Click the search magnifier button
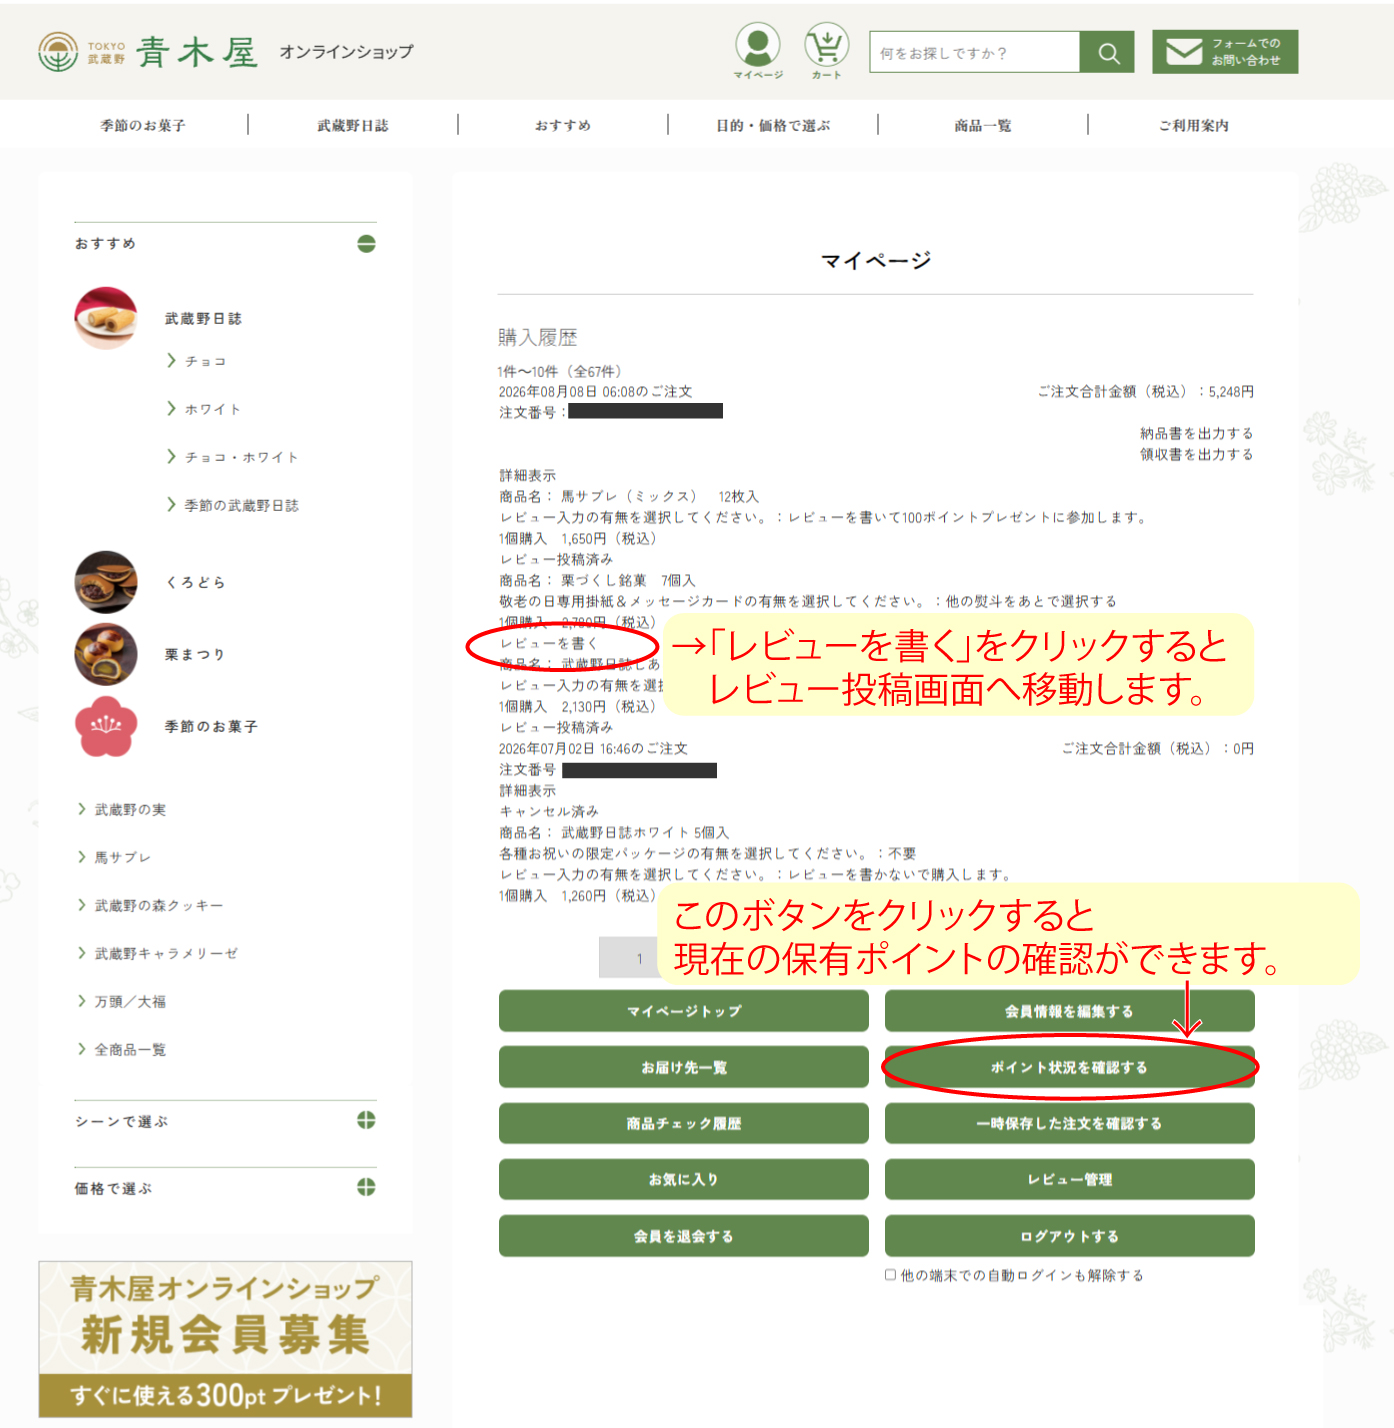 [1108, 52]
